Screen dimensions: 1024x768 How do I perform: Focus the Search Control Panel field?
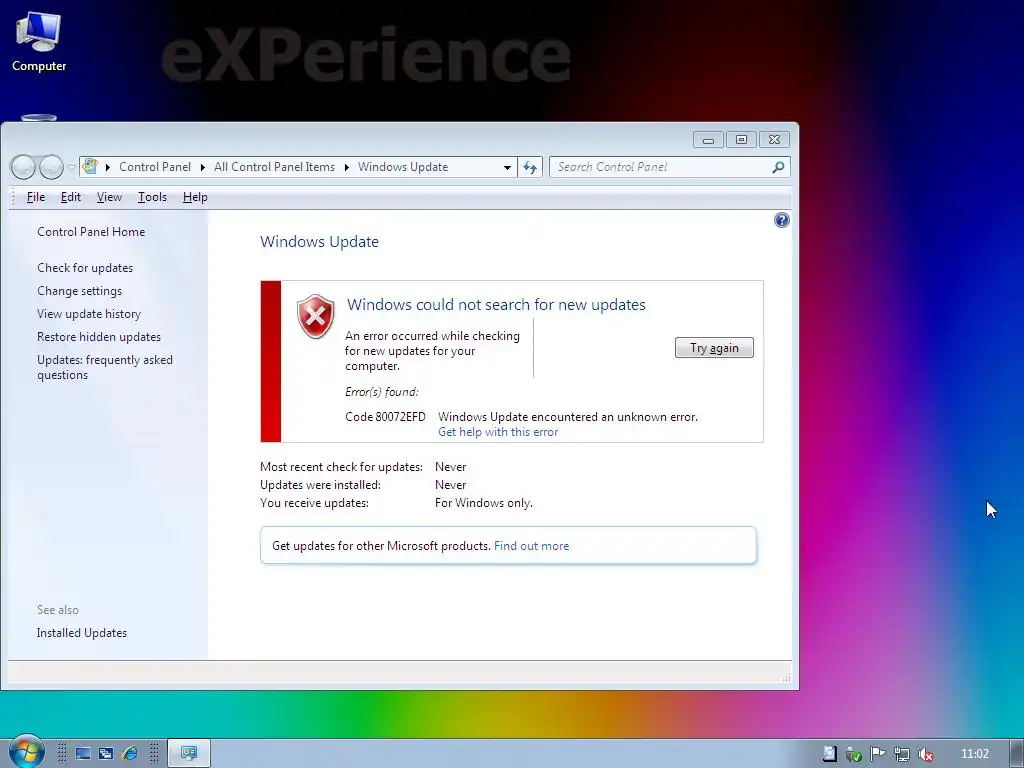(x=669, y=167)
